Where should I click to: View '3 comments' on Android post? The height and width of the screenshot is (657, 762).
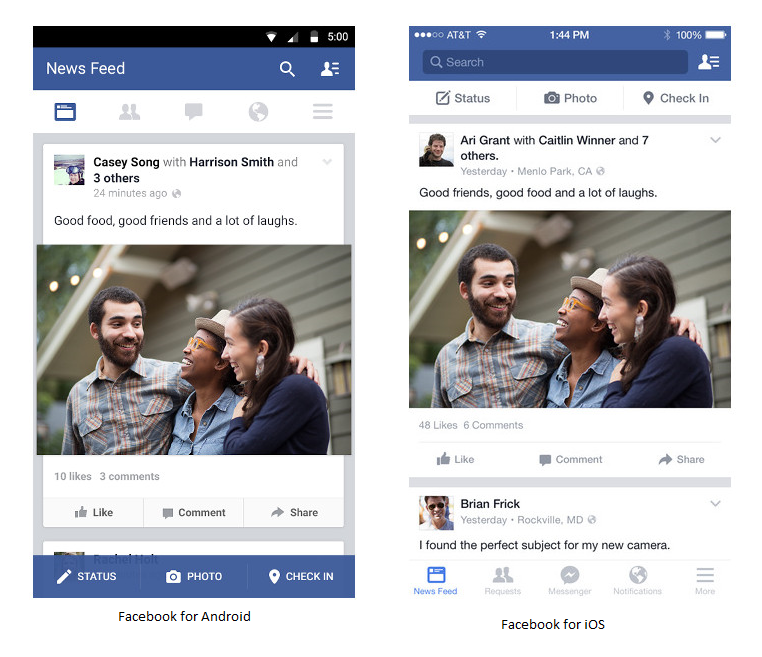129,476
